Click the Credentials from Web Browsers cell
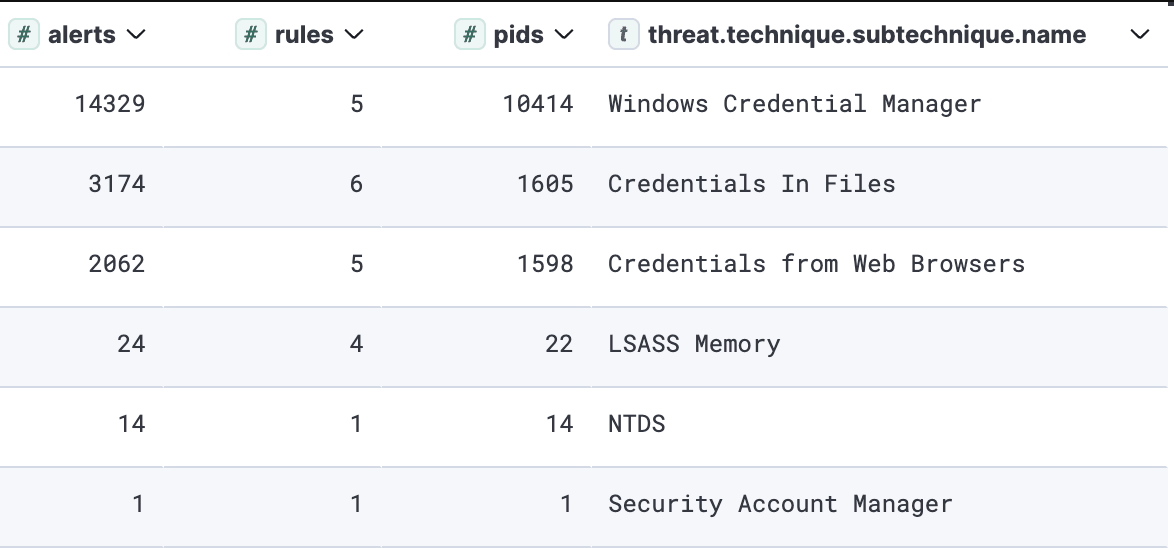1174x548 pixels. [816, 264]
